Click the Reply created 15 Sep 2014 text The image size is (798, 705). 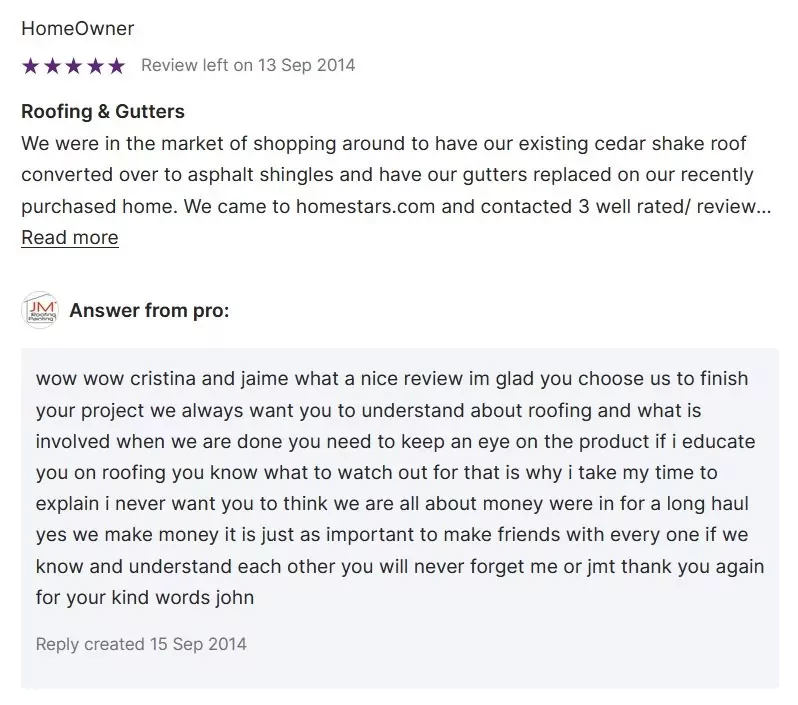pyautogui.click(x=141, y=644)
